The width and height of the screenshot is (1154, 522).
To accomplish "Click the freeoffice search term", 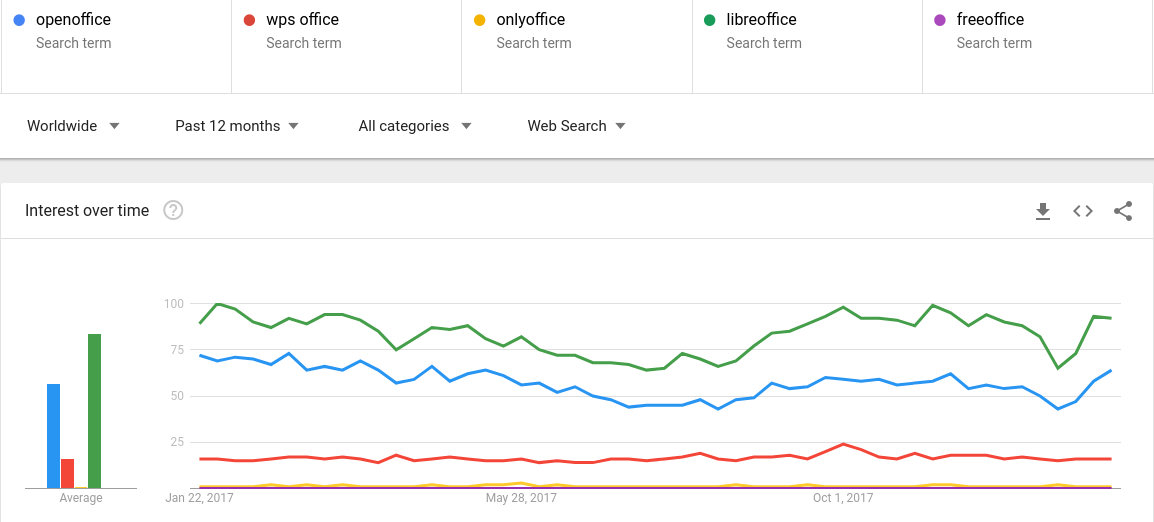I will [990, 20].
